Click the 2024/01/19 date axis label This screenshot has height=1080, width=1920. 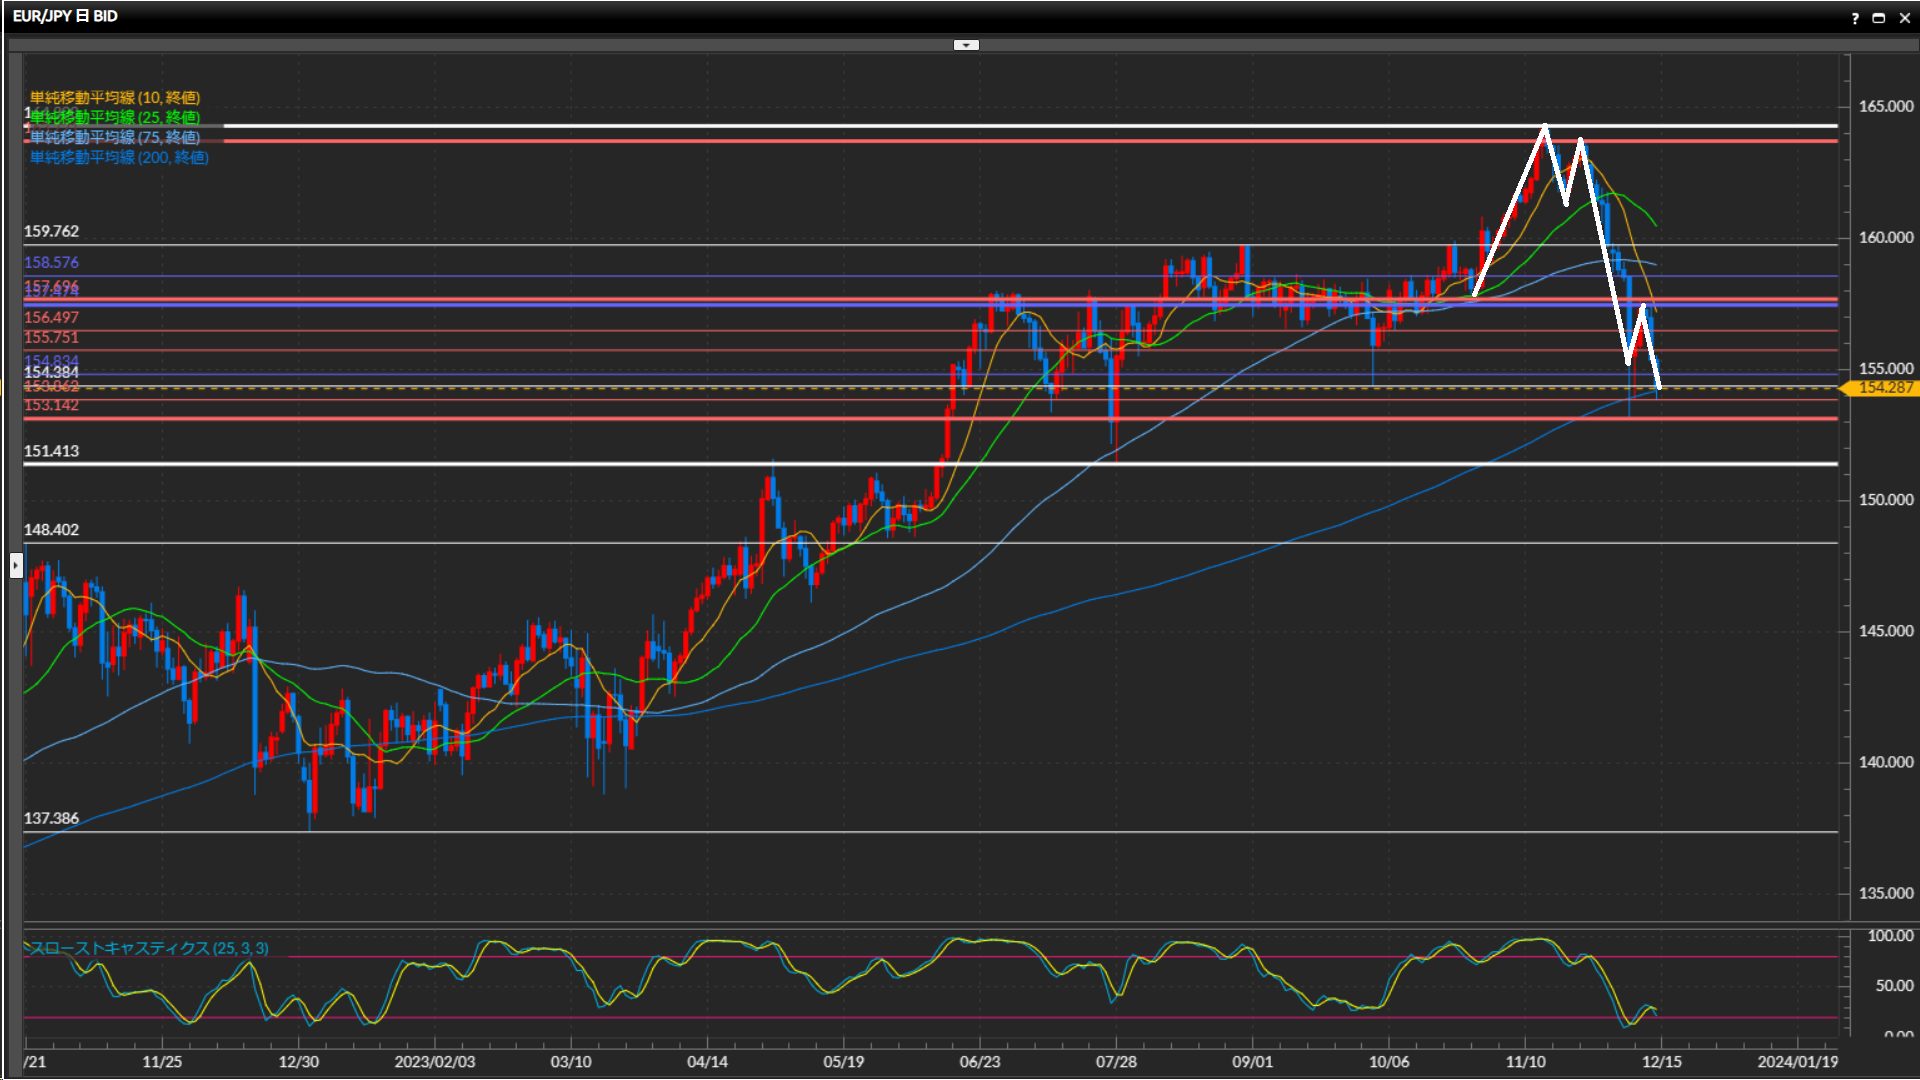point(1797,1062)
